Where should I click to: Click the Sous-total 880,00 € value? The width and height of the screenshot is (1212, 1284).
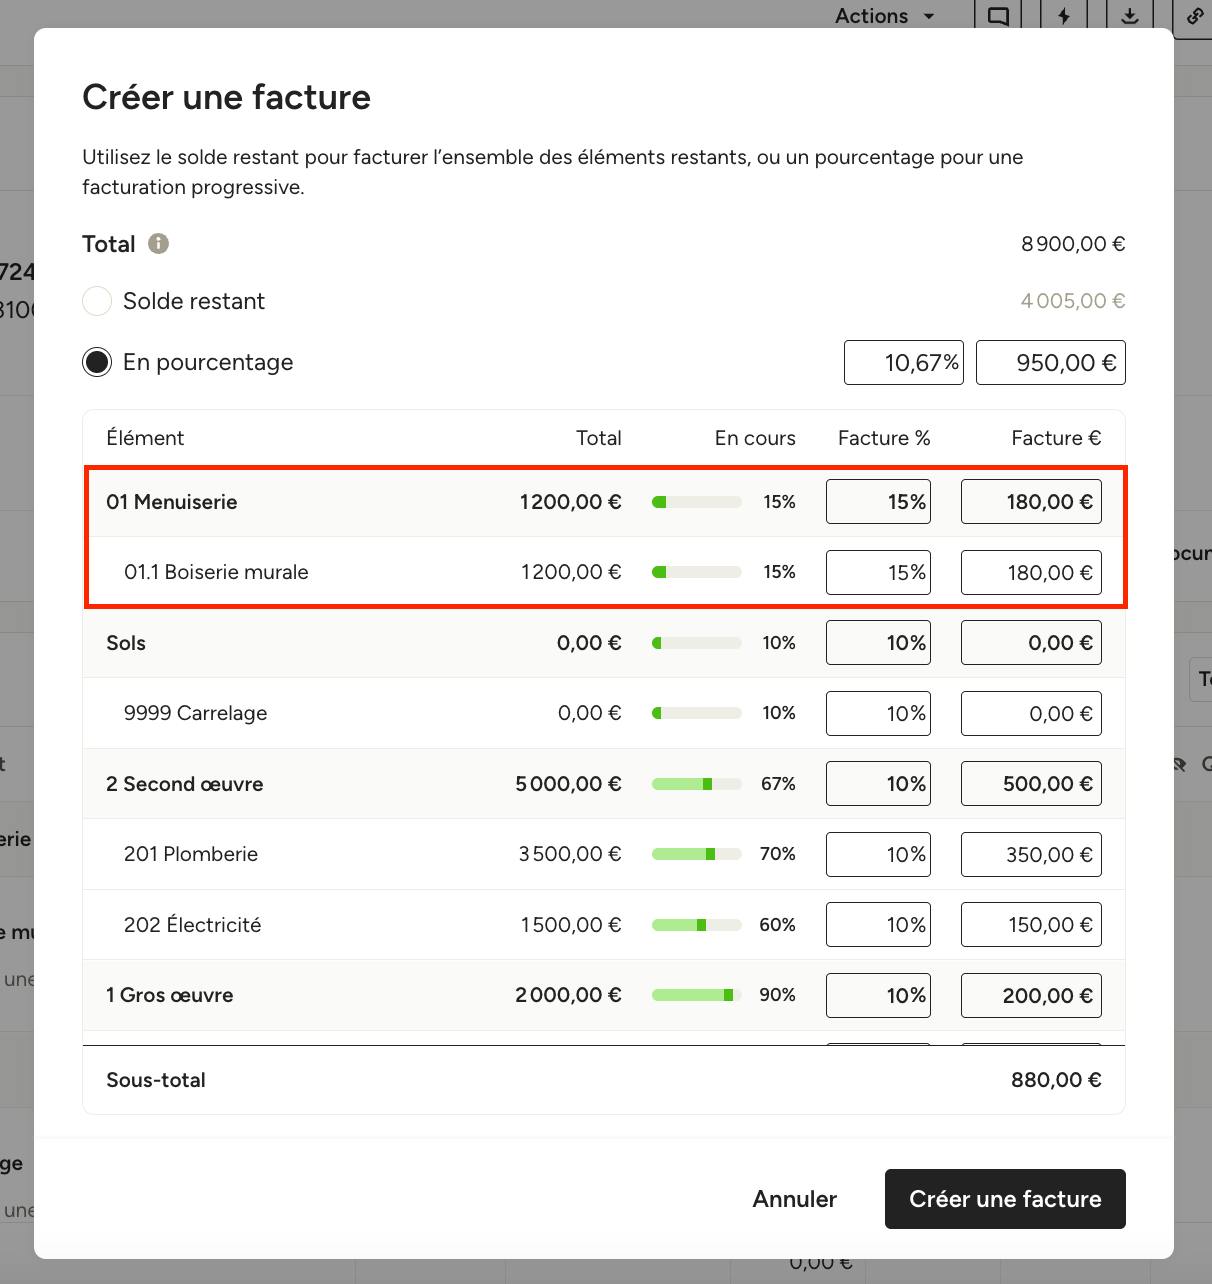point(1056,1080)
